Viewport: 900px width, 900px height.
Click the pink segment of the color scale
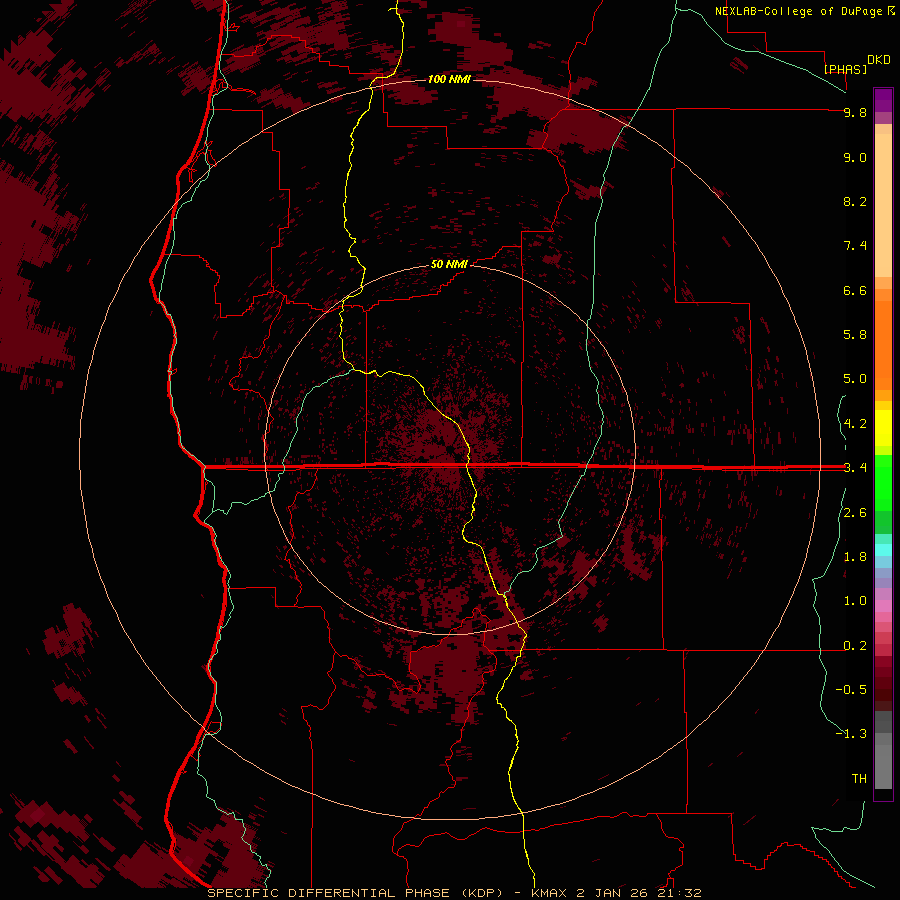(x=883, y=606)
